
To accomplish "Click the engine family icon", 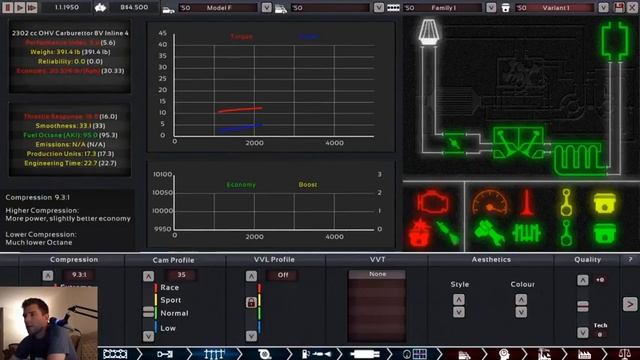I will pyautogui.click(x=393, y=8).
